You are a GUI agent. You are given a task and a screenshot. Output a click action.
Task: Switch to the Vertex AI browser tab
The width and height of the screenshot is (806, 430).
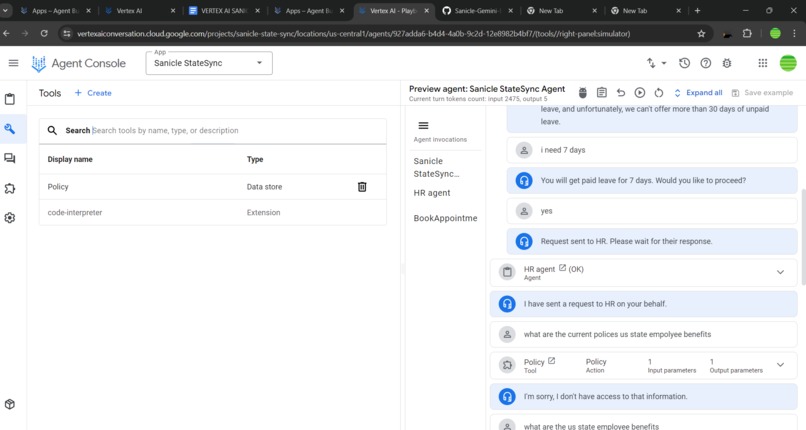140,11
